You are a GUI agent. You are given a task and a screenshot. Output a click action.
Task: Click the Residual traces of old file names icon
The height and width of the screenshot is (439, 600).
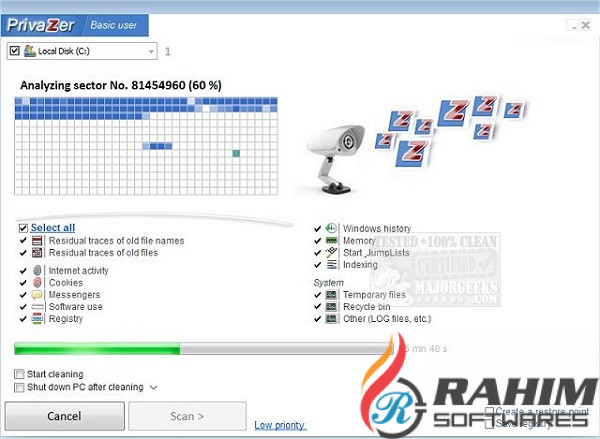[x=37, y=241]
